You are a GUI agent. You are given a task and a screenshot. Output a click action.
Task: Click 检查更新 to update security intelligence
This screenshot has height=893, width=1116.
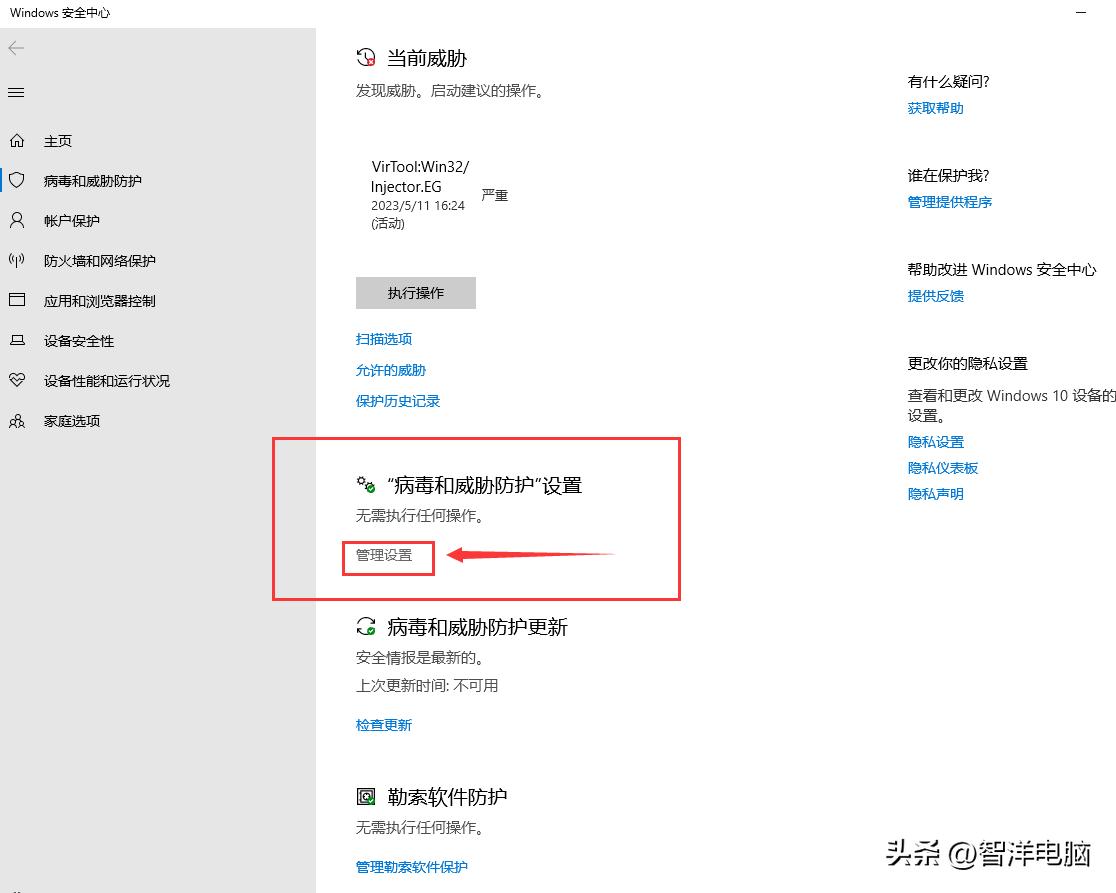pos(383,724)
